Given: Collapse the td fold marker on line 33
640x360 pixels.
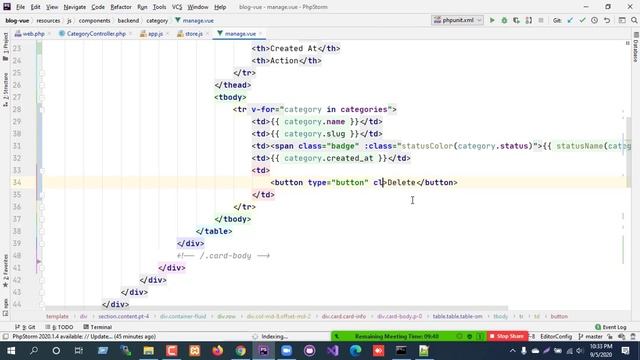Looking at the screenshot, I should tap(42, 170).
